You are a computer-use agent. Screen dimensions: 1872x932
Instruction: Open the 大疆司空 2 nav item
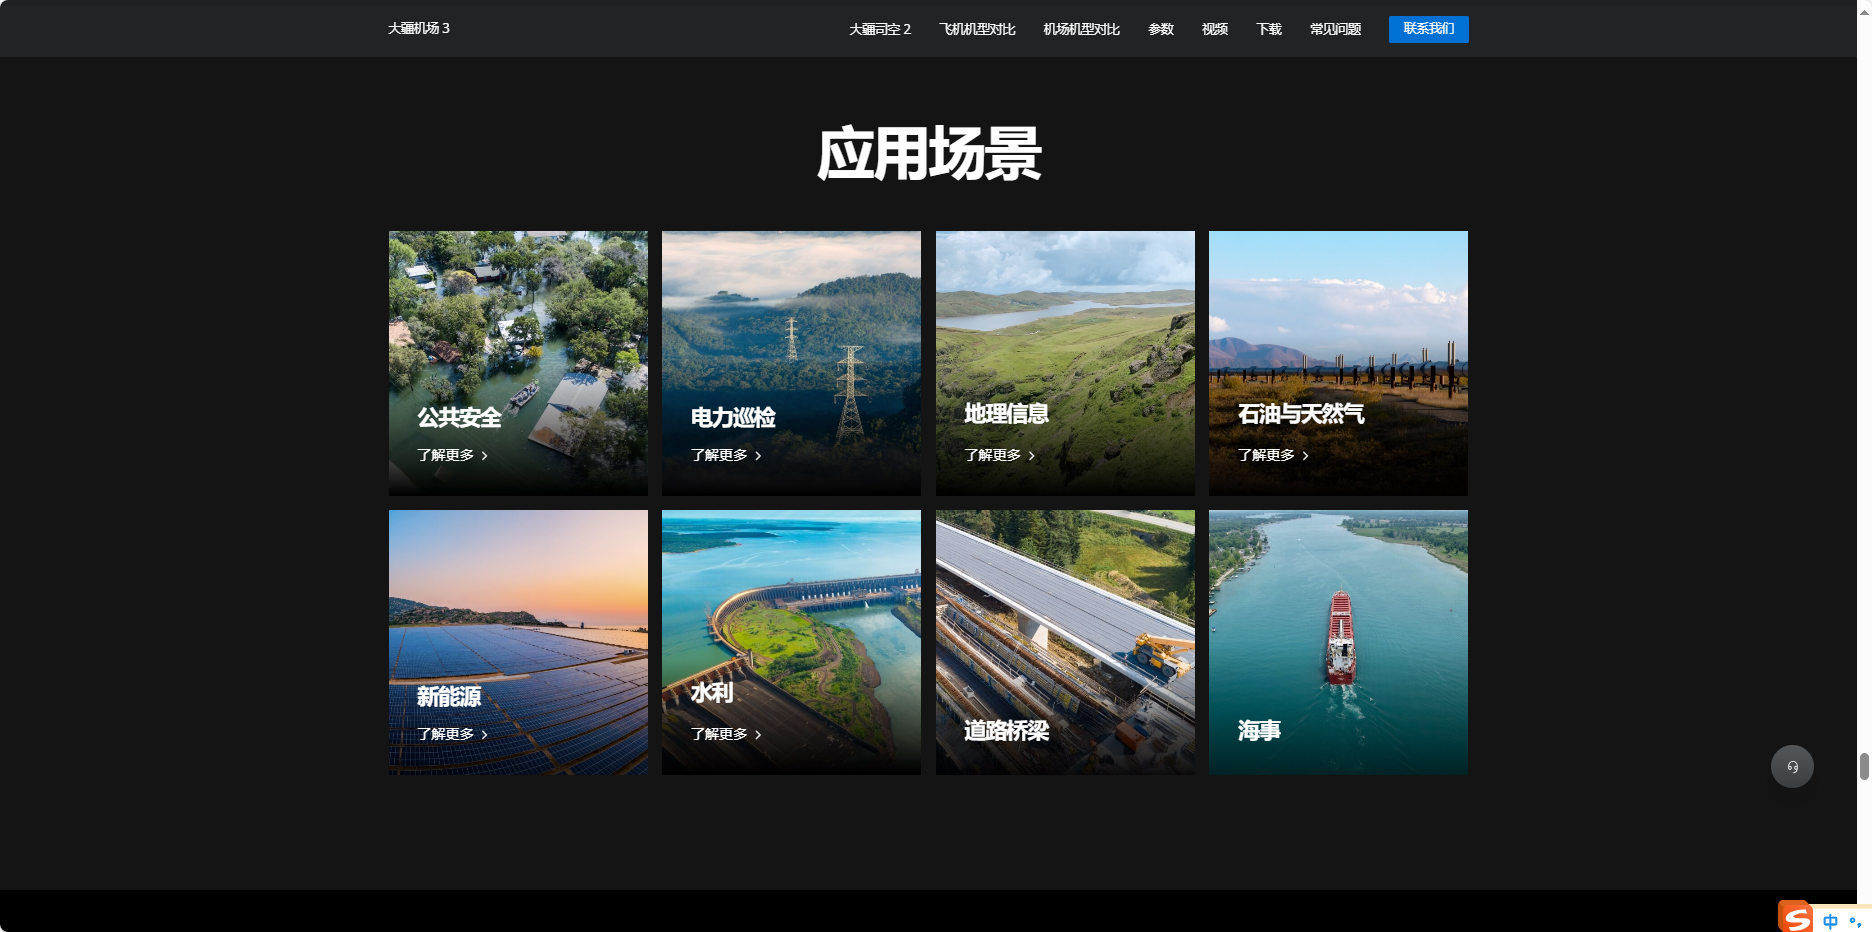coord(879,29)
